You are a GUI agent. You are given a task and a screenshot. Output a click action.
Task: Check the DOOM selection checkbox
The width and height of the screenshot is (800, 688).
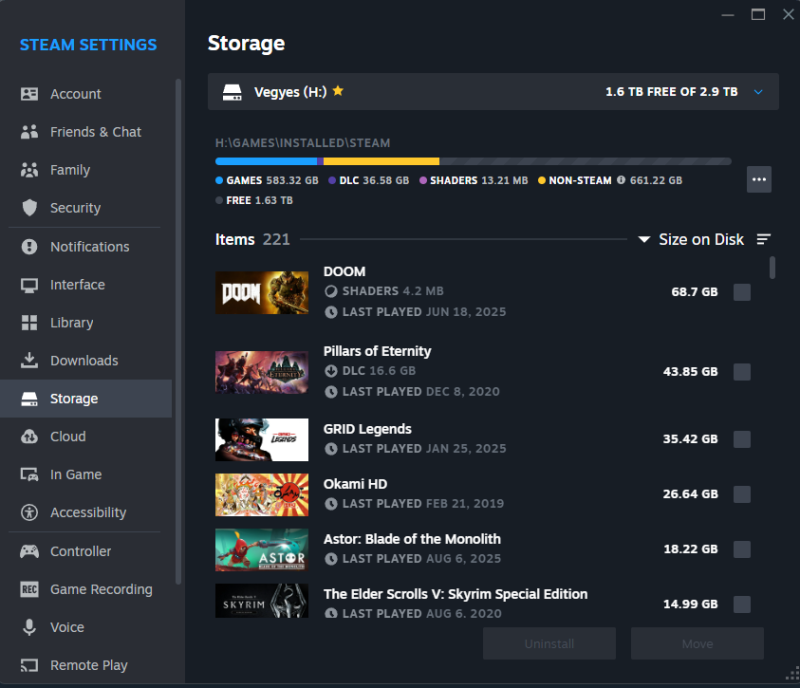pos(742,292)
